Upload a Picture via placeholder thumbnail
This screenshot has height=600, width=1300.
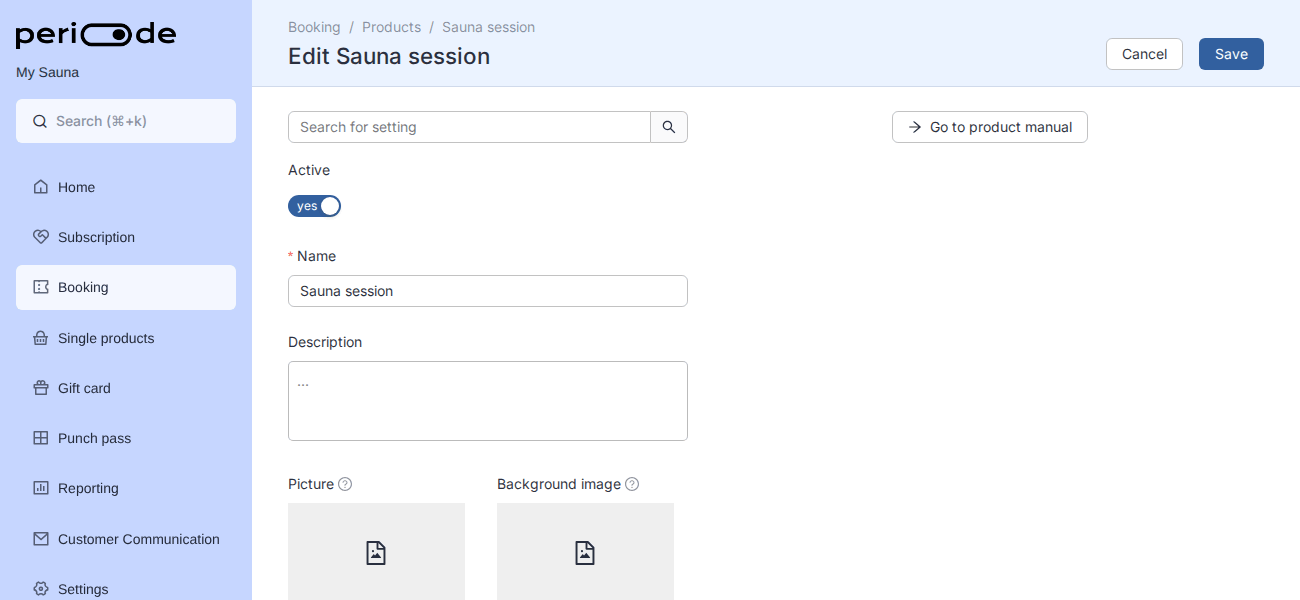point(376,552)
